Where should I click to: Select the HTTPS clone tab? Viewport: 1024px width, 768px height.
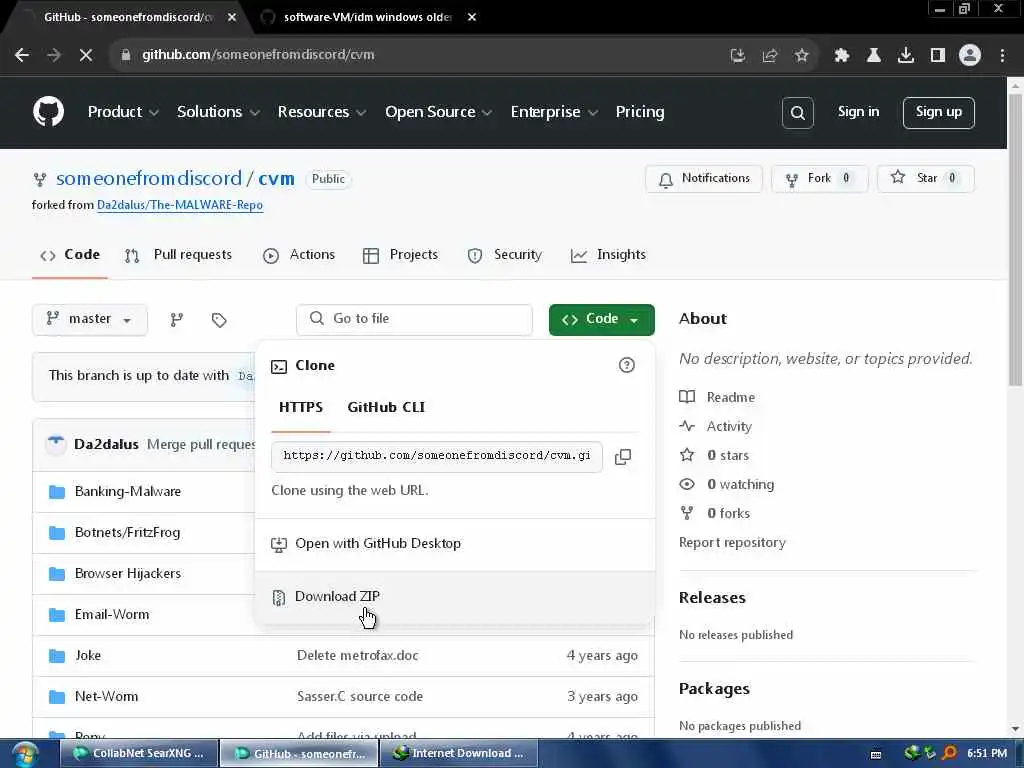(x=301, y=407)
